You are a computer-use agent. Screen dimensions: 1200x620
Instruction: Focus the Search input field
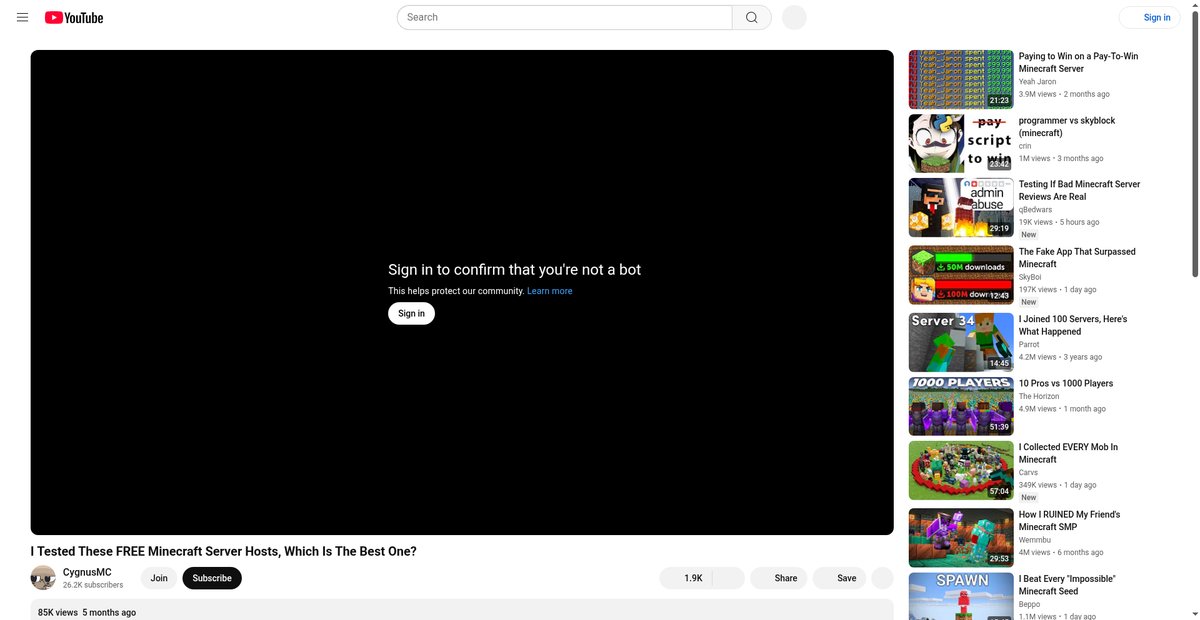tap(565, 17)
